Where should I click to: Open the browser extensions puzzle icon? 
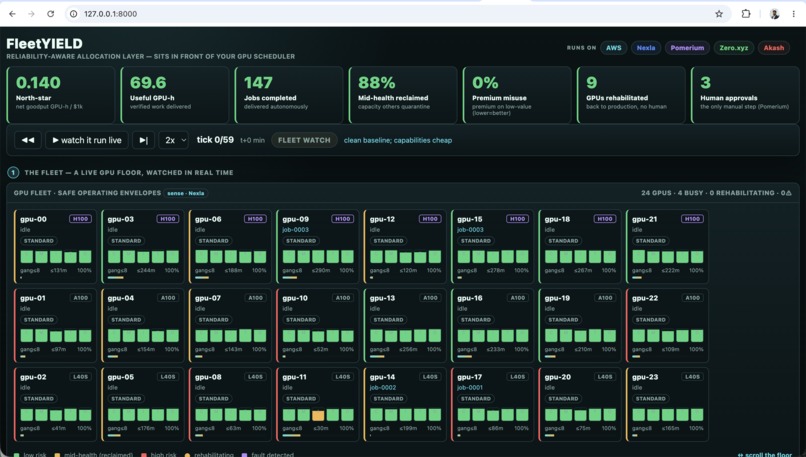coord(746,14)
